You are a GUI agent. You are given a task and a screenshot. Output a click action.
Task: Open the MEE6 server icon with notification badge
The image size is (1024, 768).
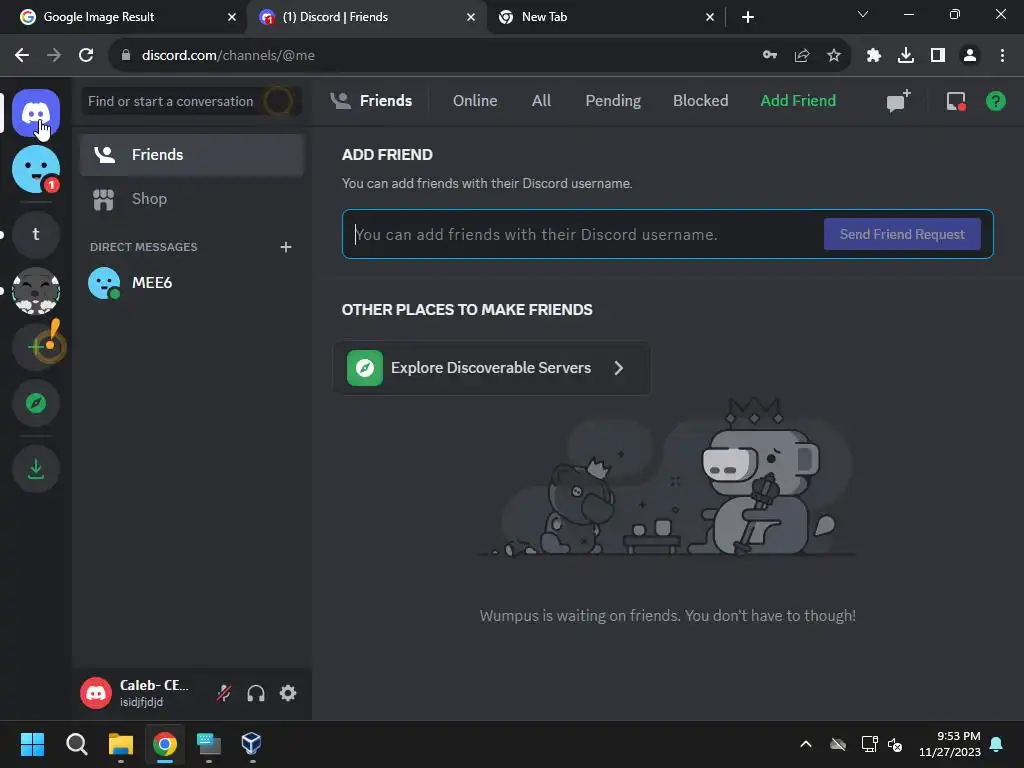coord(35,169)
